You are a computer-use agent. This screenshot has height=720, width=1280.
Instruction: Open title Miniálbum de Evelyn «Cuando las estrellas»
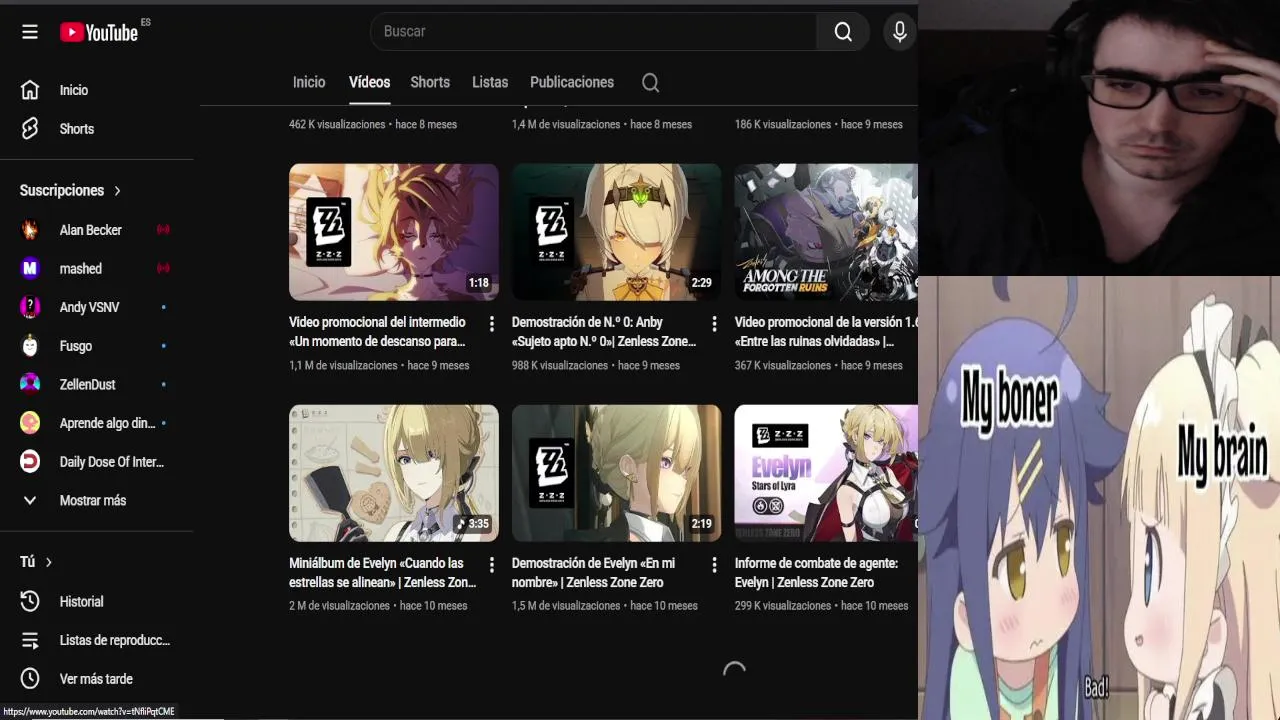pos(382,573)
